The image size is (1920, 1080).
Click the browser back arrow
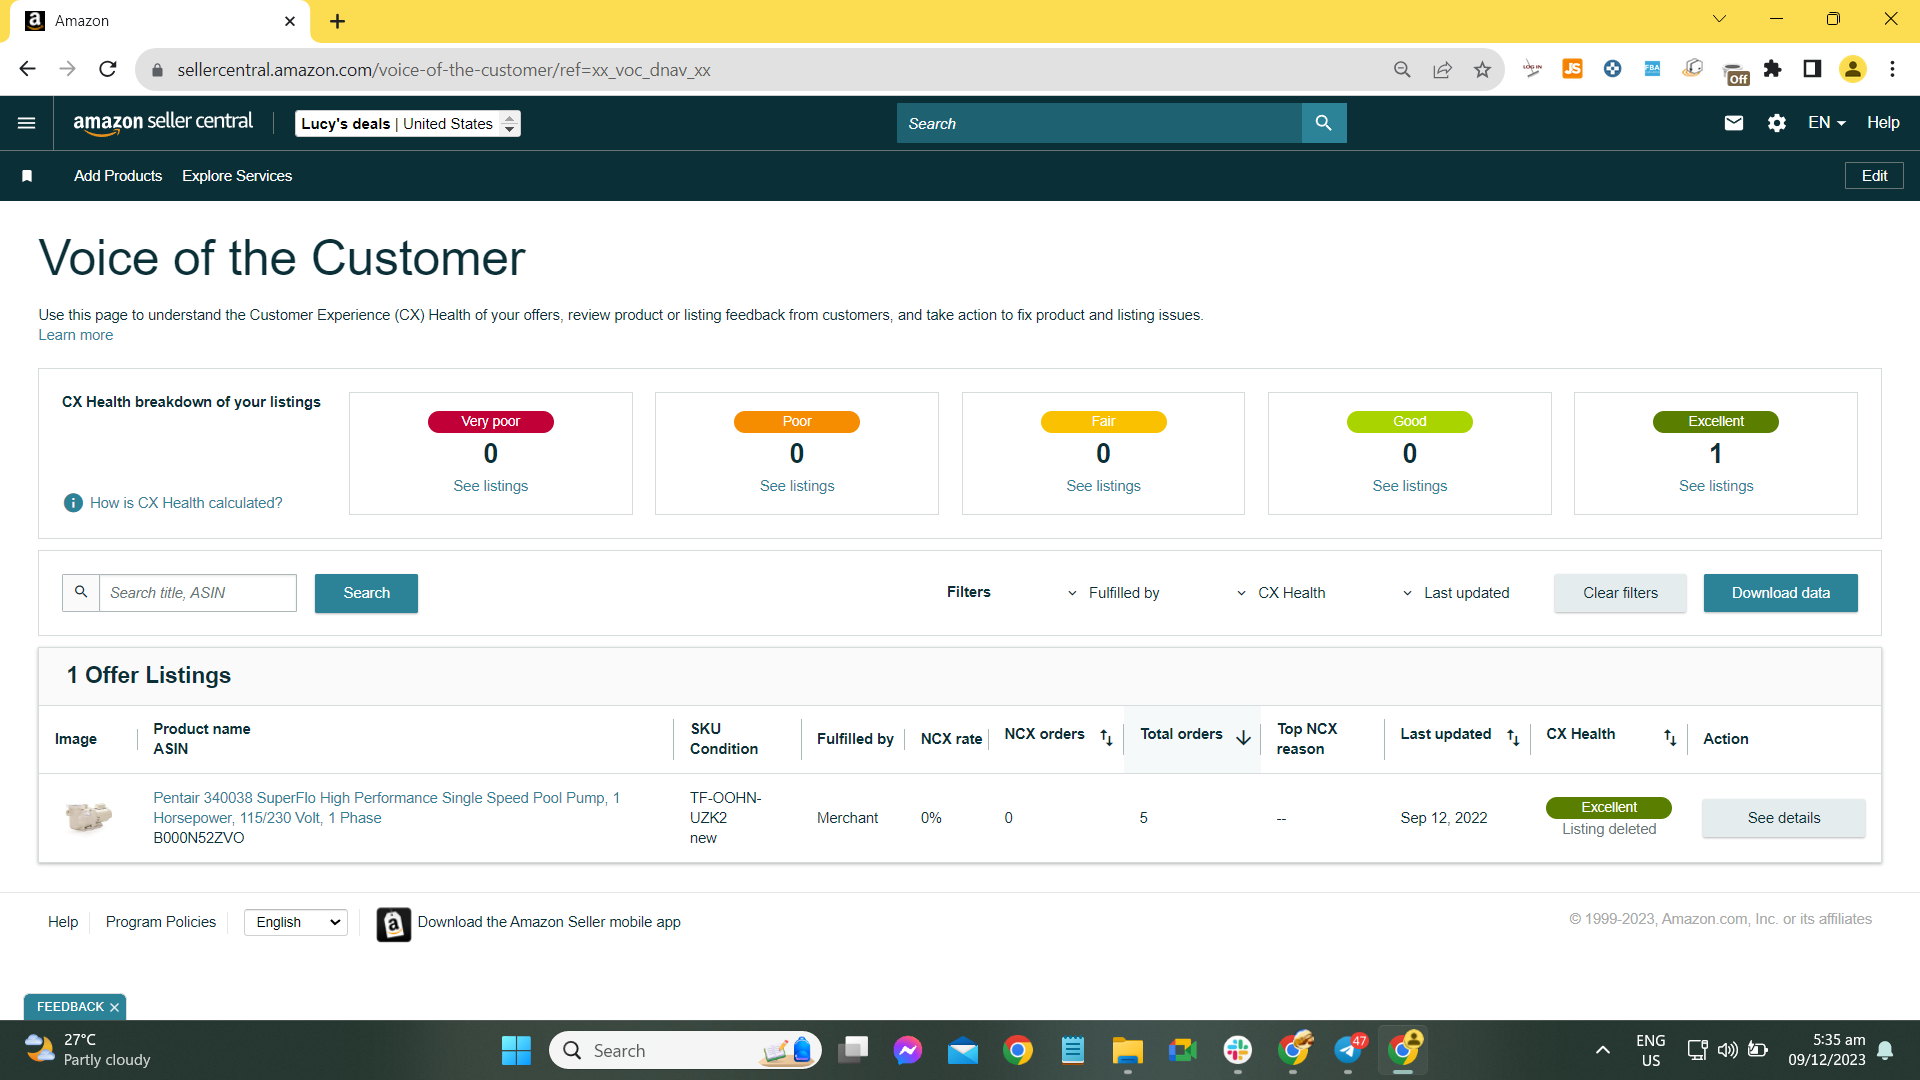(x=27, y=69)
